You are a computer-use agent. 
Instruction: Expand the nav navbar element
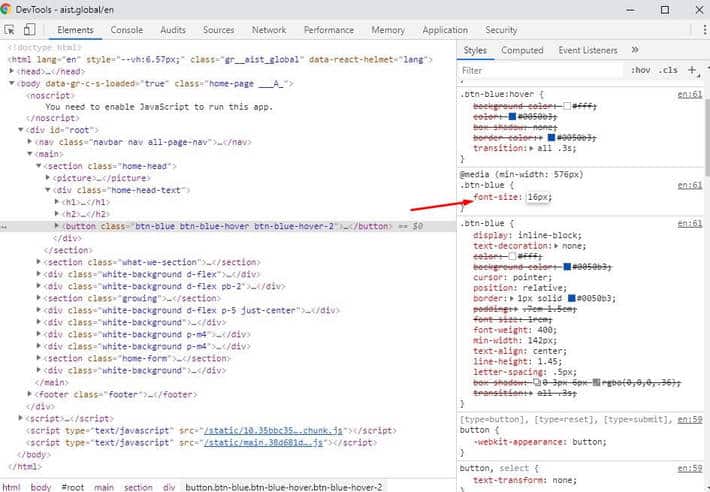[x=30, y=142]
